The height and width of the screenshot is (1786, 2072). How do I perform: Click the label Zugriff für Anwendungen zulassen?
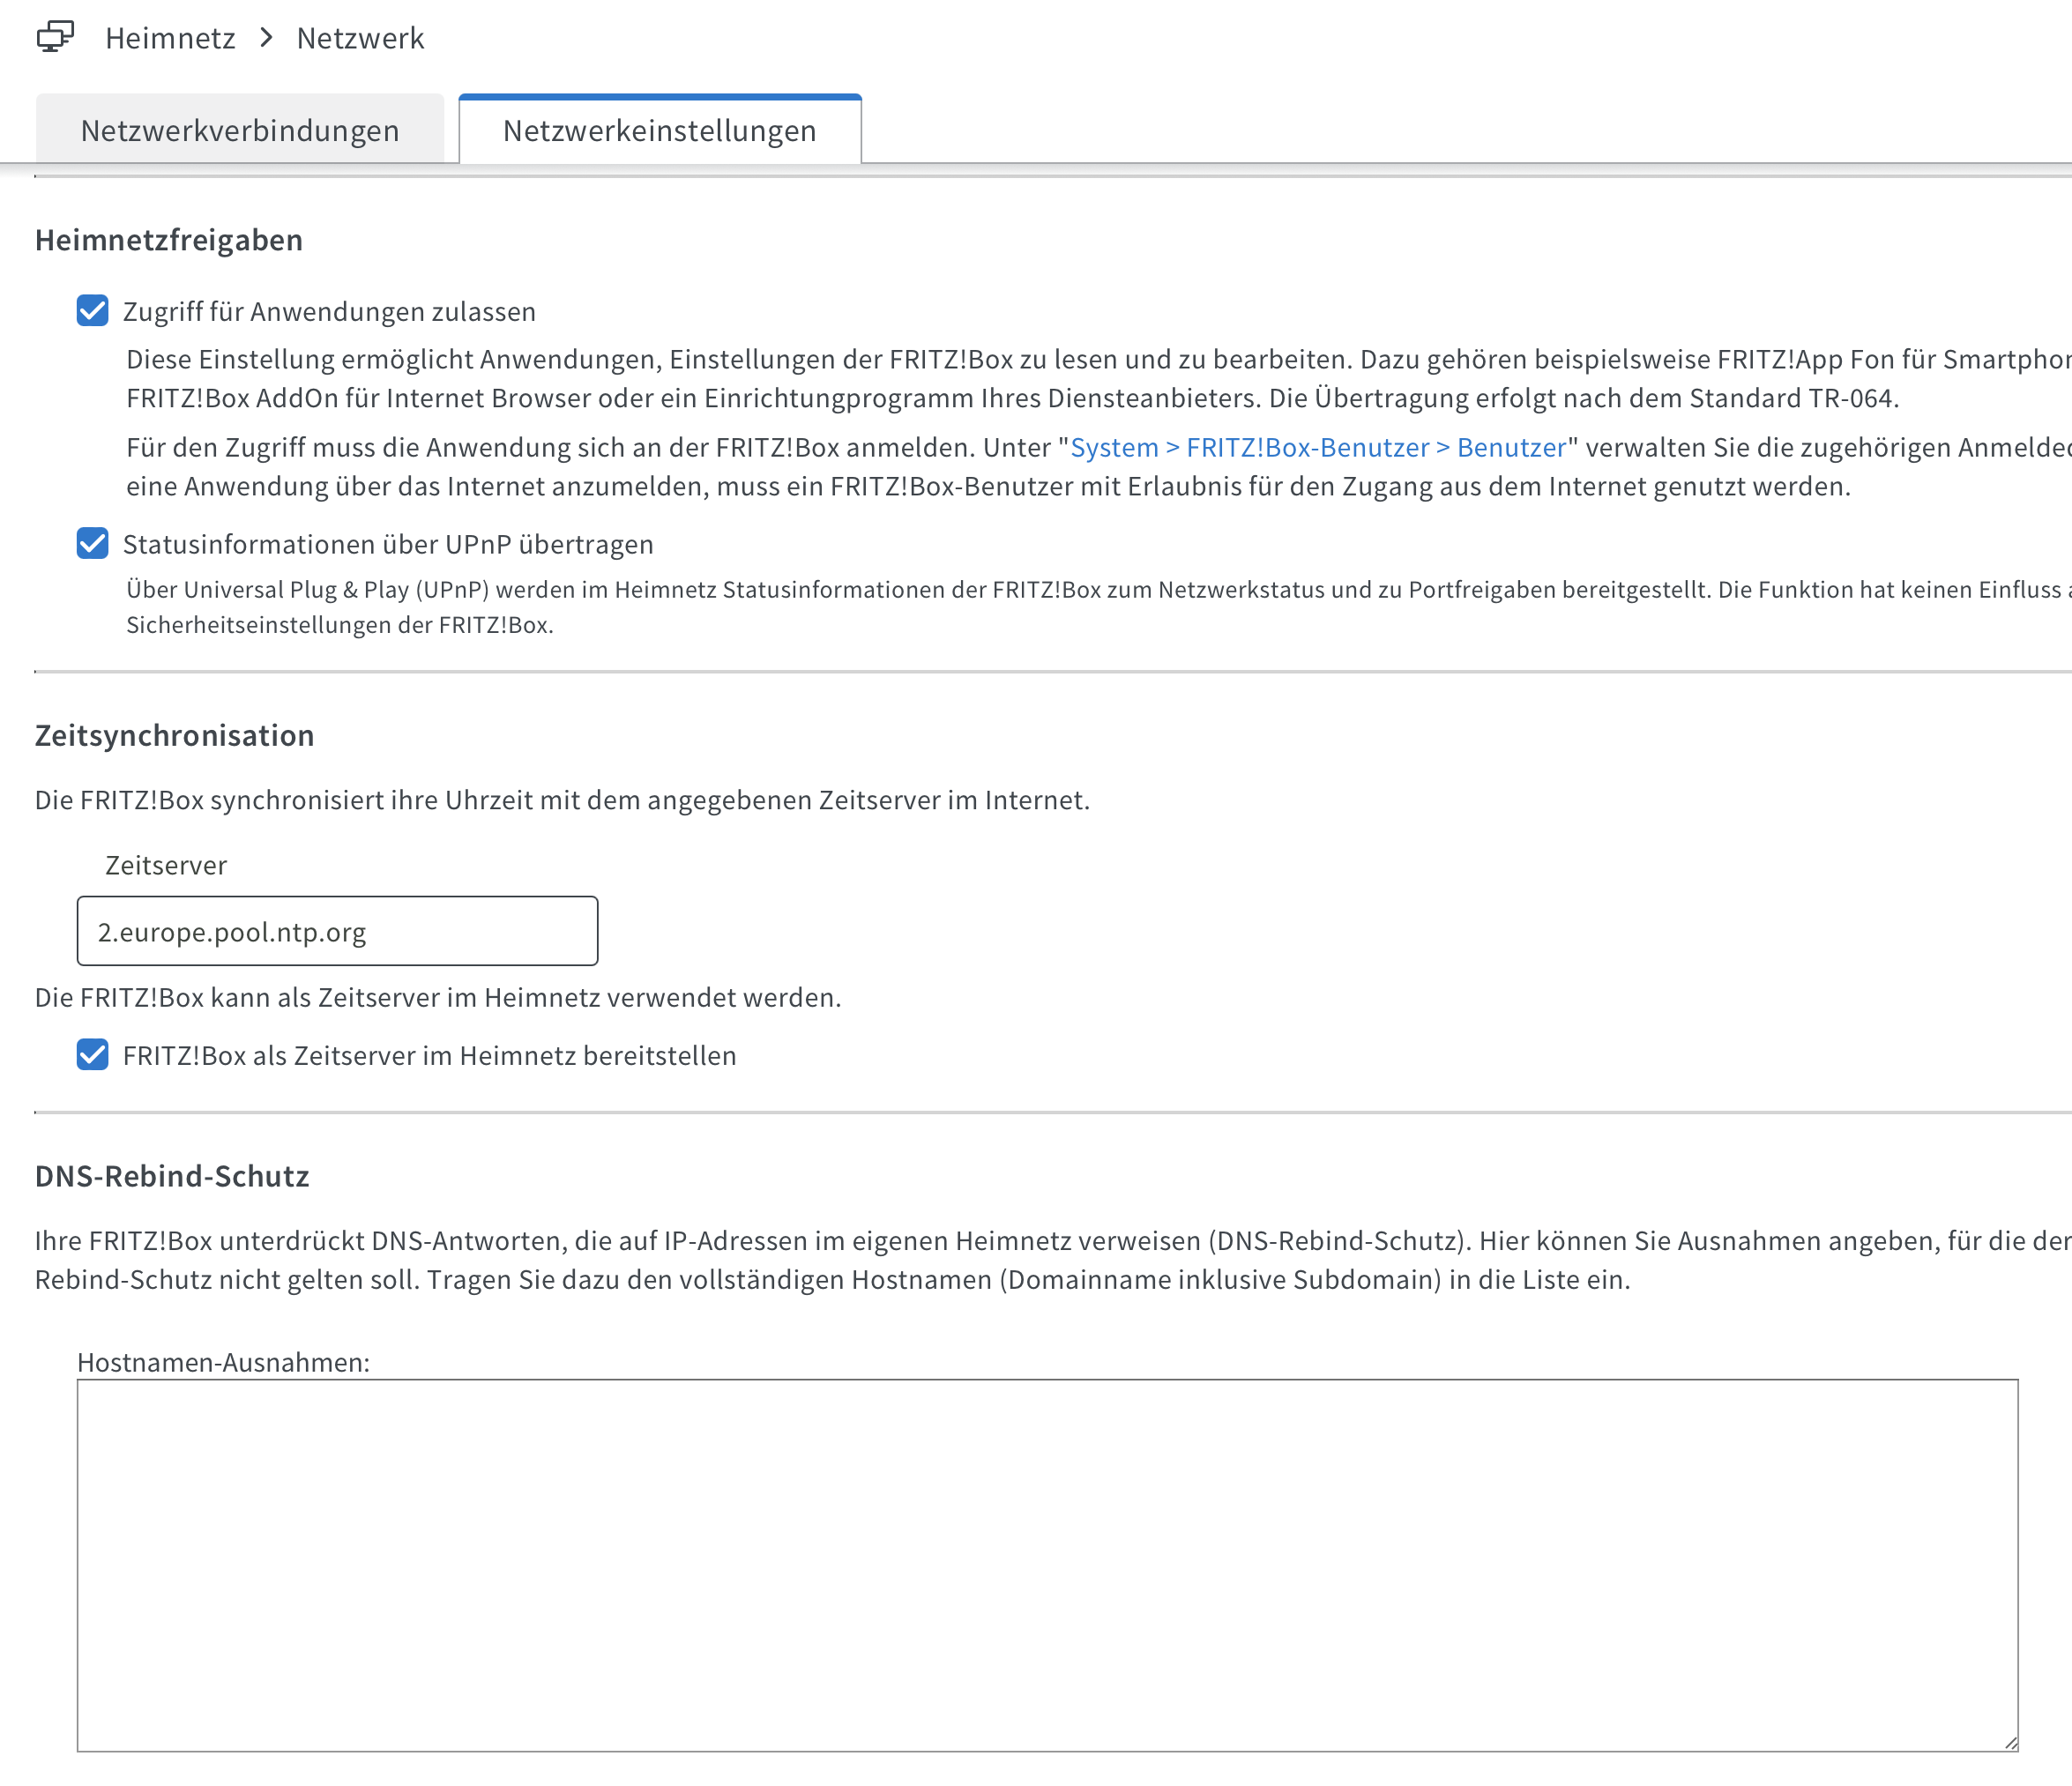[x=329, y=312]
